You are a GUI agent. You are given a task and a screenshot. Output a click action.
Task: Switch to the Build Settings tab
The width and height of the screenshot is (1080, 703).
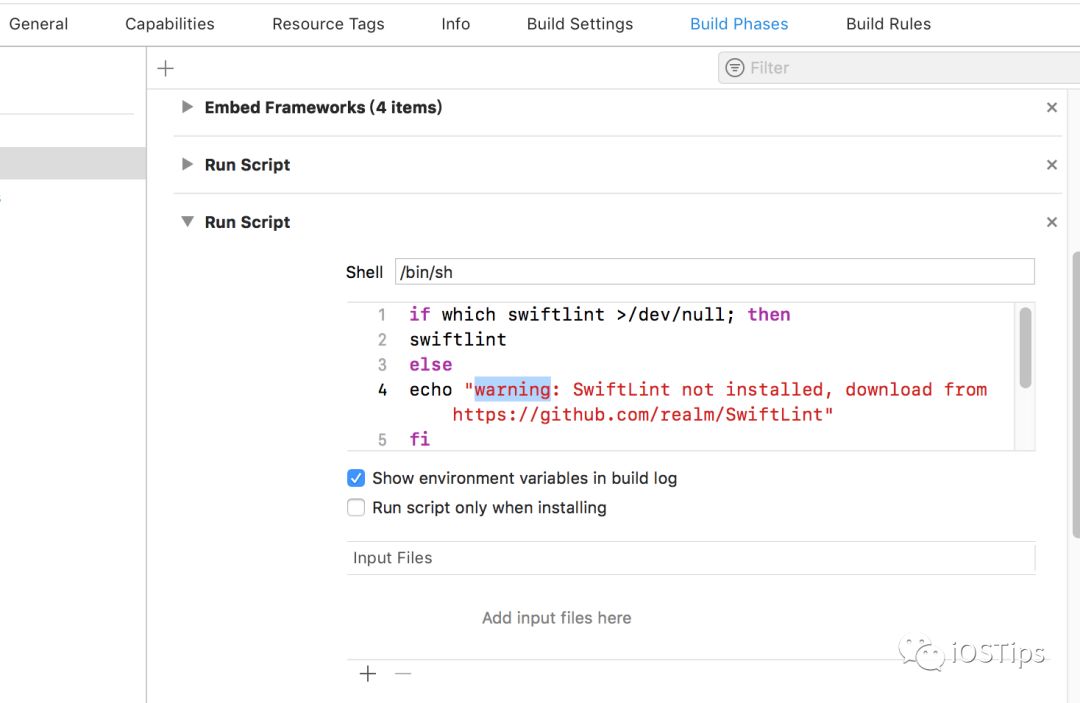pos(580,24)
